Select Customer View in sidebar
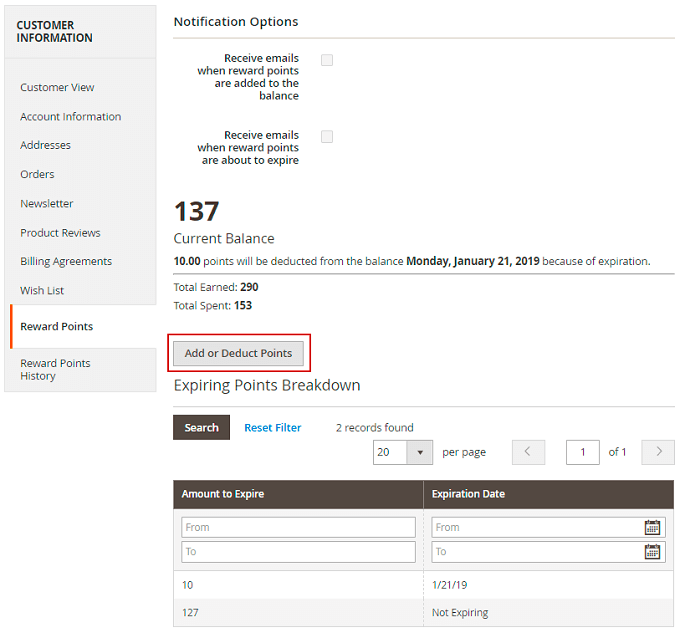The height and width of the screenshot is (643, 685). point(57,88)
